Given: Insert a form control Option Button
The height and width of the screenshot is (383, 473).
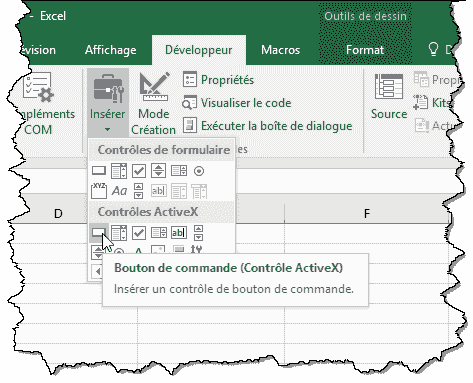Looking at the screenshot, I should 199,171.
